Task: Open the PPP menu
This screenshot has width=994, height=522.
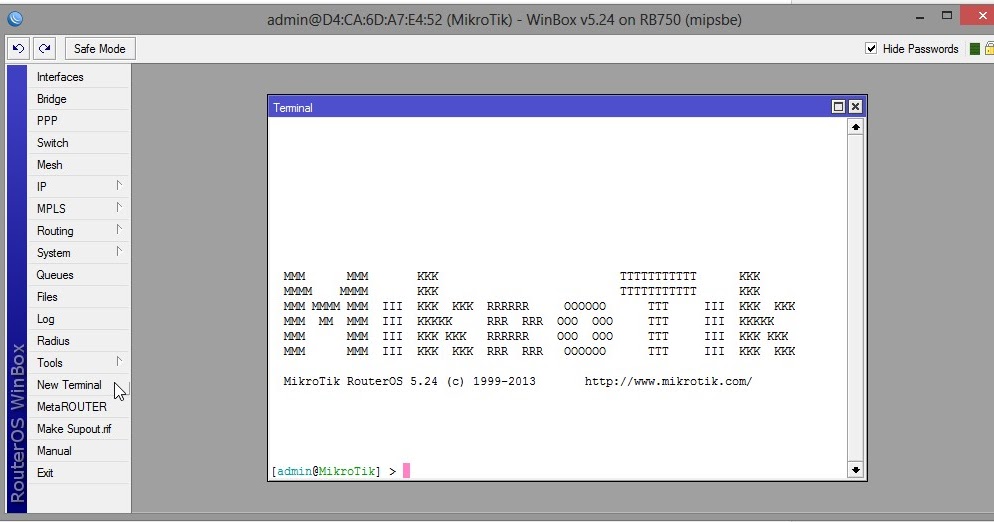Action: coord(79,121)
